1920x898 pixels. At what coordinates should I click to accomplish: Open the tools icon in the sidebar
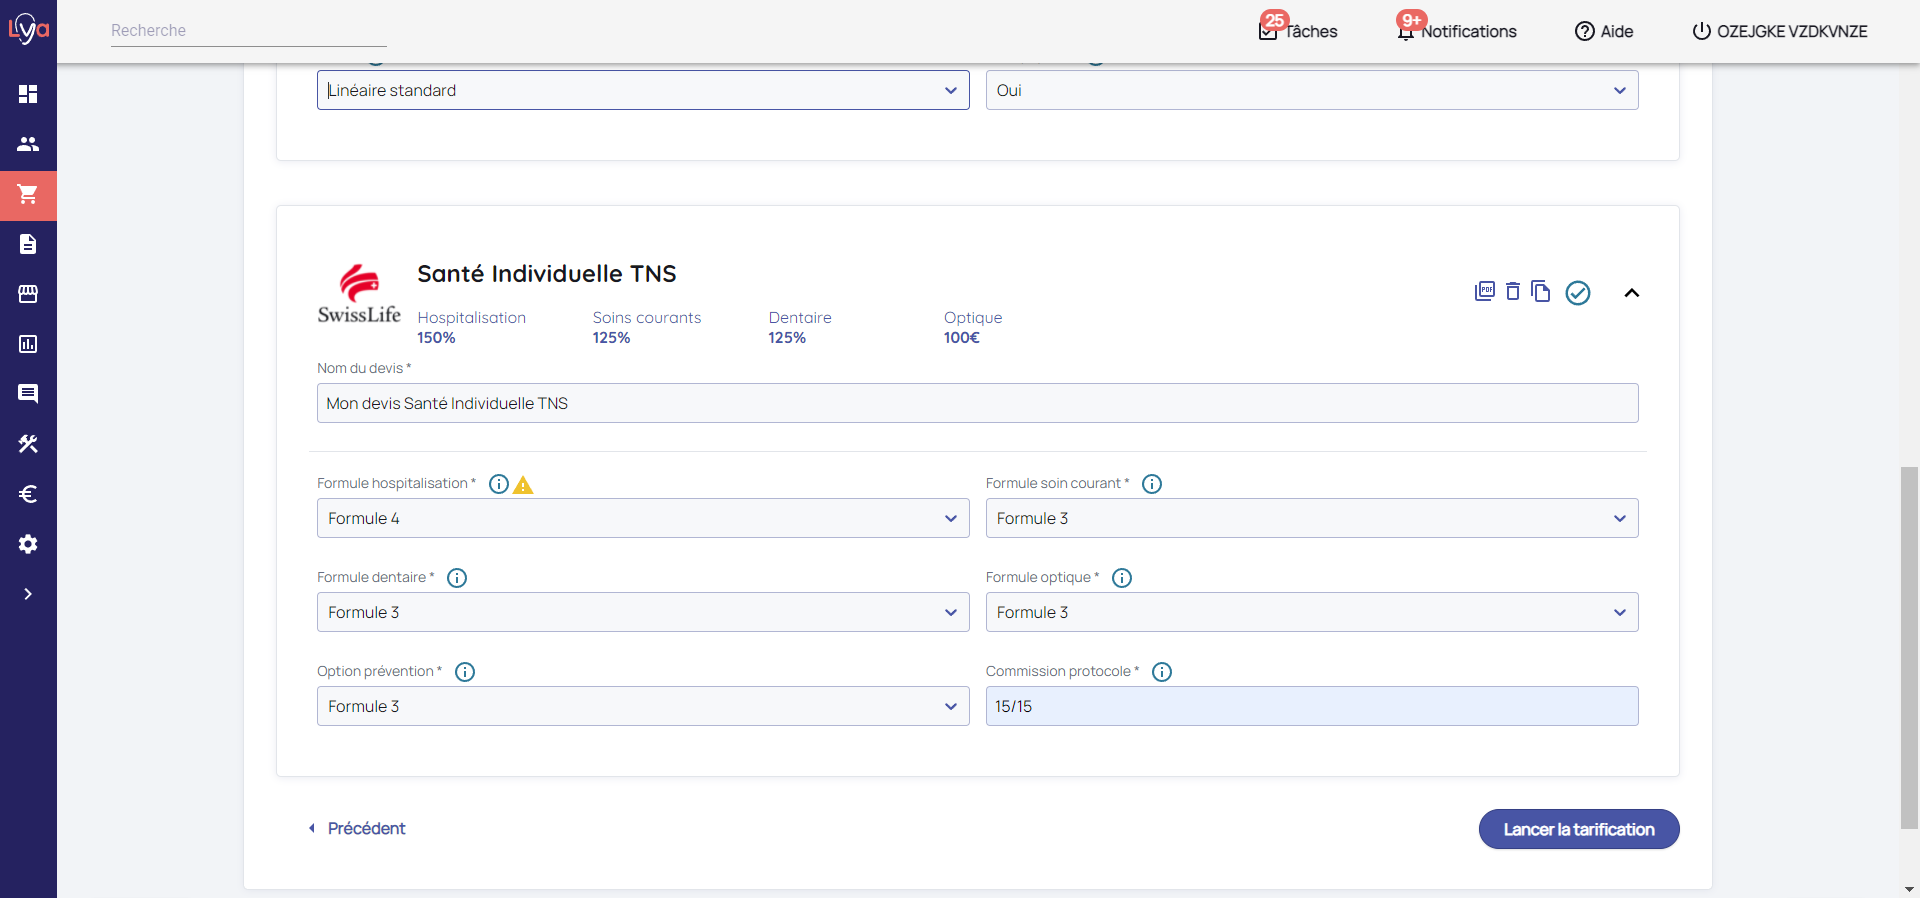click(28, 444)
